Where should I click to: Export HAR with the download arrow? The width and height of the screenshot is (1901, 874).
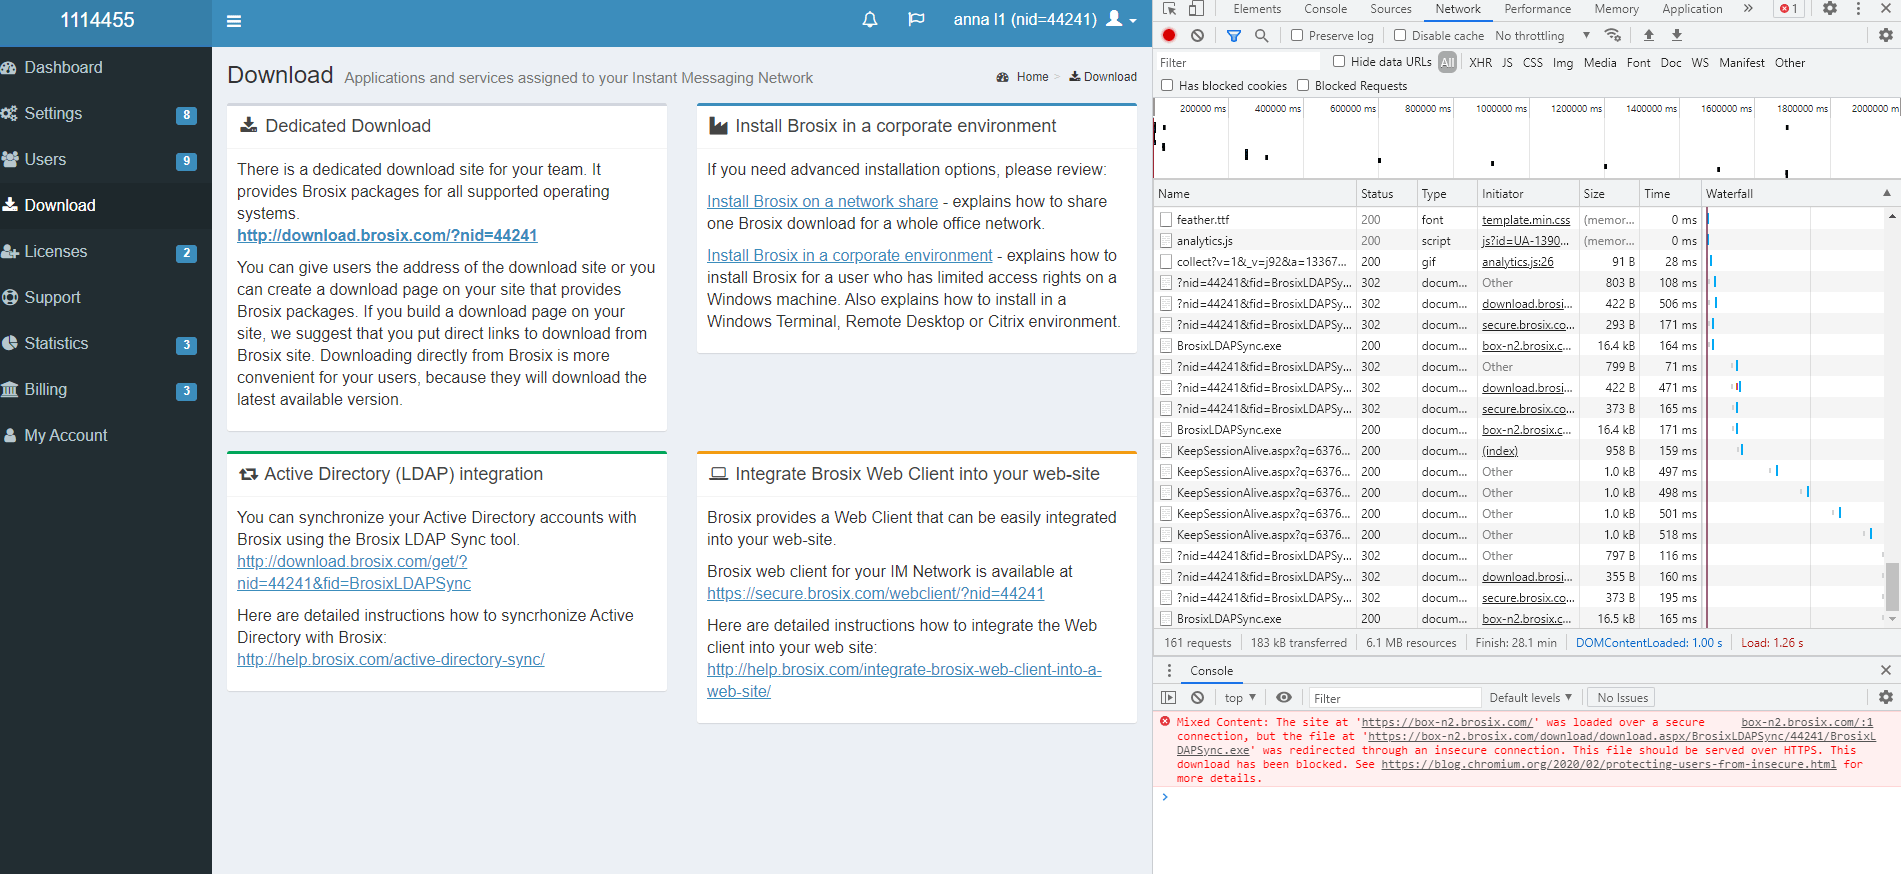(1677, 35)
